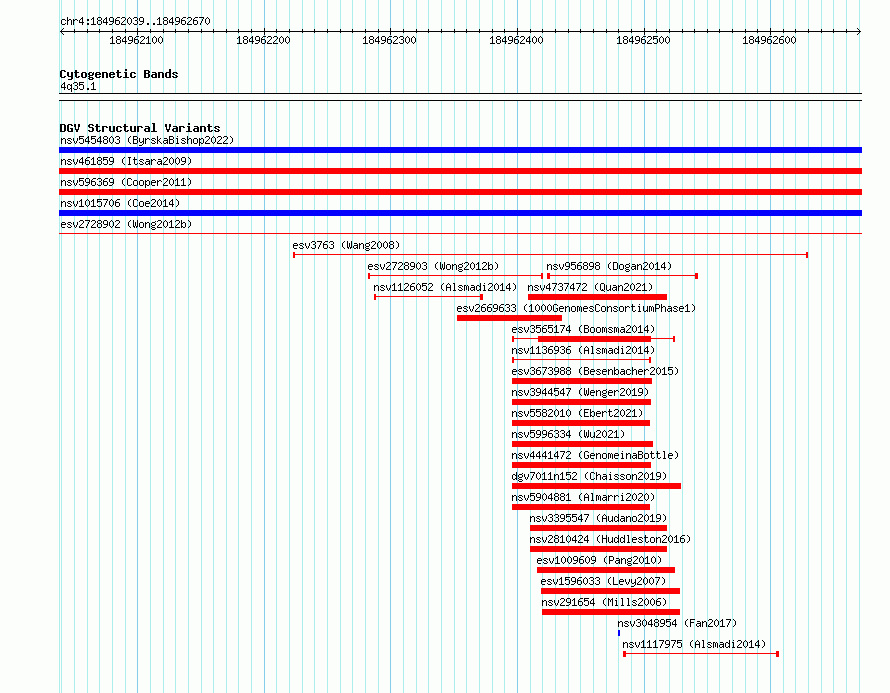Image resolution: width=890 pixels, height=693 pixels.
Task: Select the nsv956898 (Dogan2014) label
Action: pyautogui.click(x=609, y=266)
